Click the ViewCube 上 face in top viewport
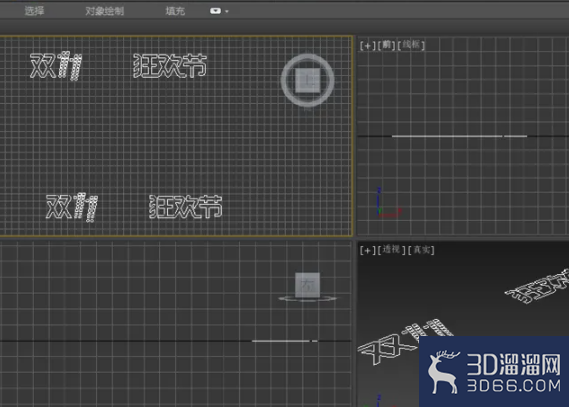Viewport: 569px width, 407px height. [x=307, y=81]
